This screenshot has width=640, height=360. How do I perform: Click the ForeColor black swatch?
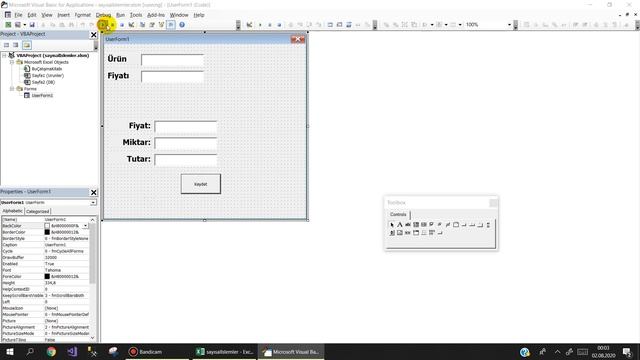[x=47, y=276]
